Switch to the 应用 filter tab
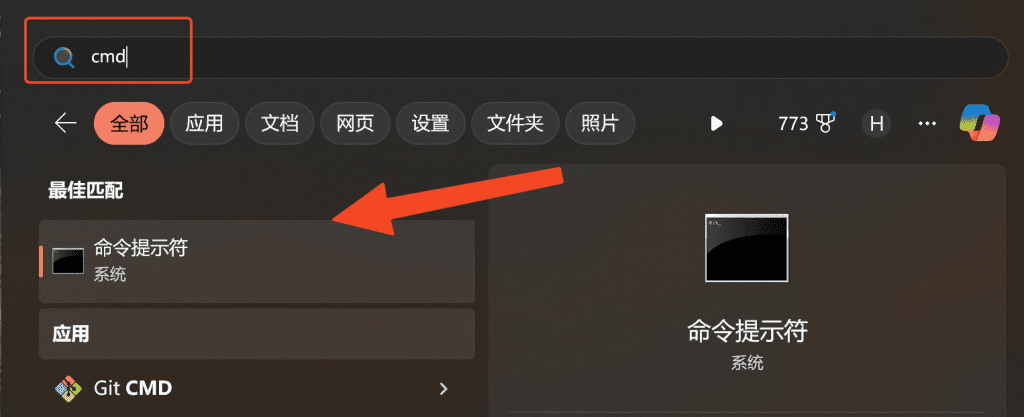Image resolution: width=1024 pixels, height=417 pixels. [204, 123]
